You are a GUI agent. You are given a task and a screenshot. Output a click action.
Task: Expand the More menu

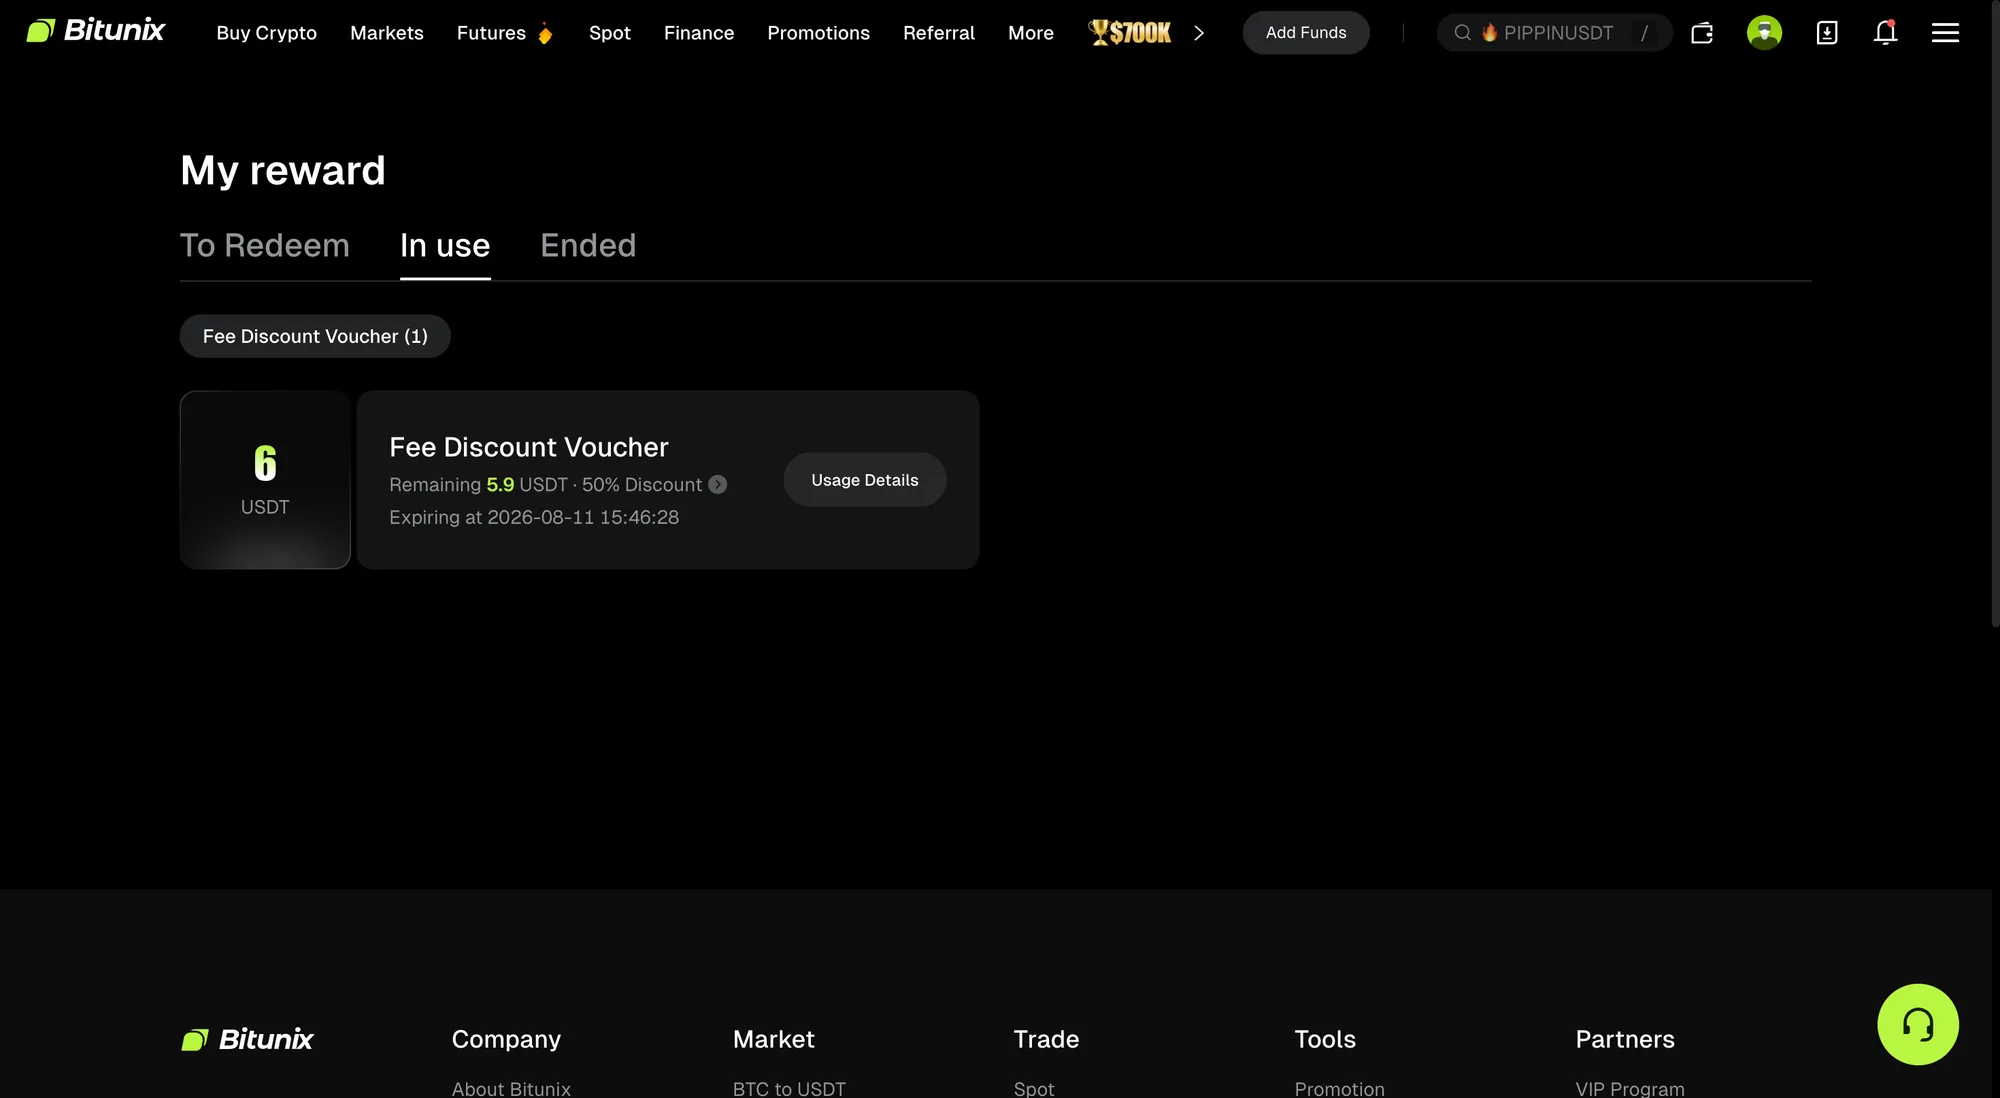point(1031,33)
